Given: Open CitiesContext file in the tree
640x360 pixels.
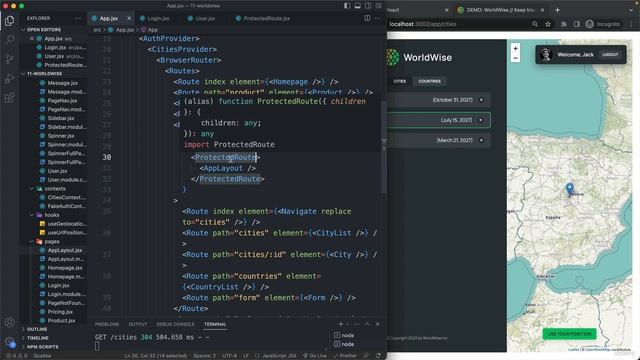Looking at the screenshot, I should point(67,197).
